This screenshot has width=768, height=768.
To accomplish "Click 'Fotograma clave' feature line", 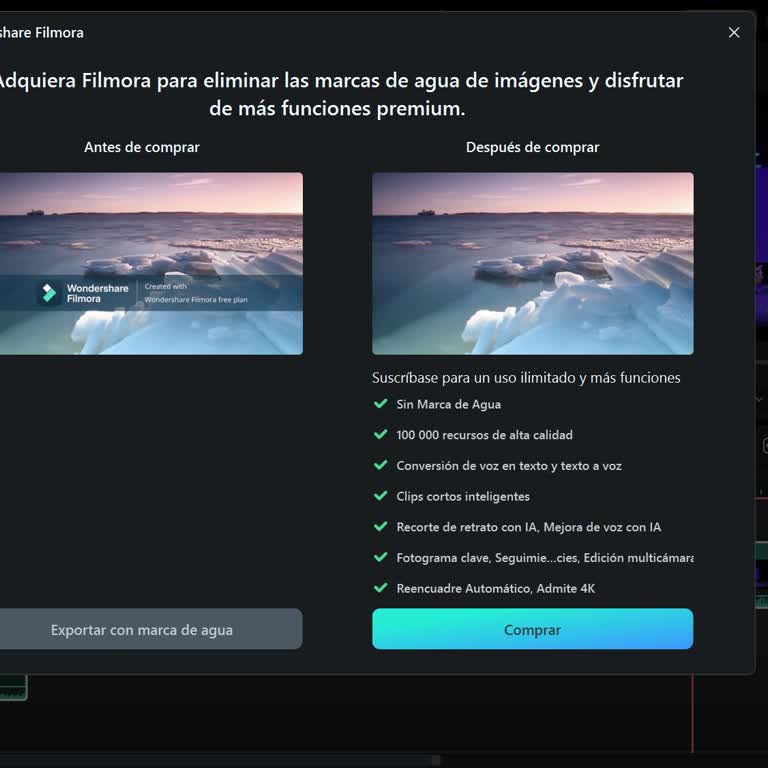I will pyautogui.click(x=545, y=558).
